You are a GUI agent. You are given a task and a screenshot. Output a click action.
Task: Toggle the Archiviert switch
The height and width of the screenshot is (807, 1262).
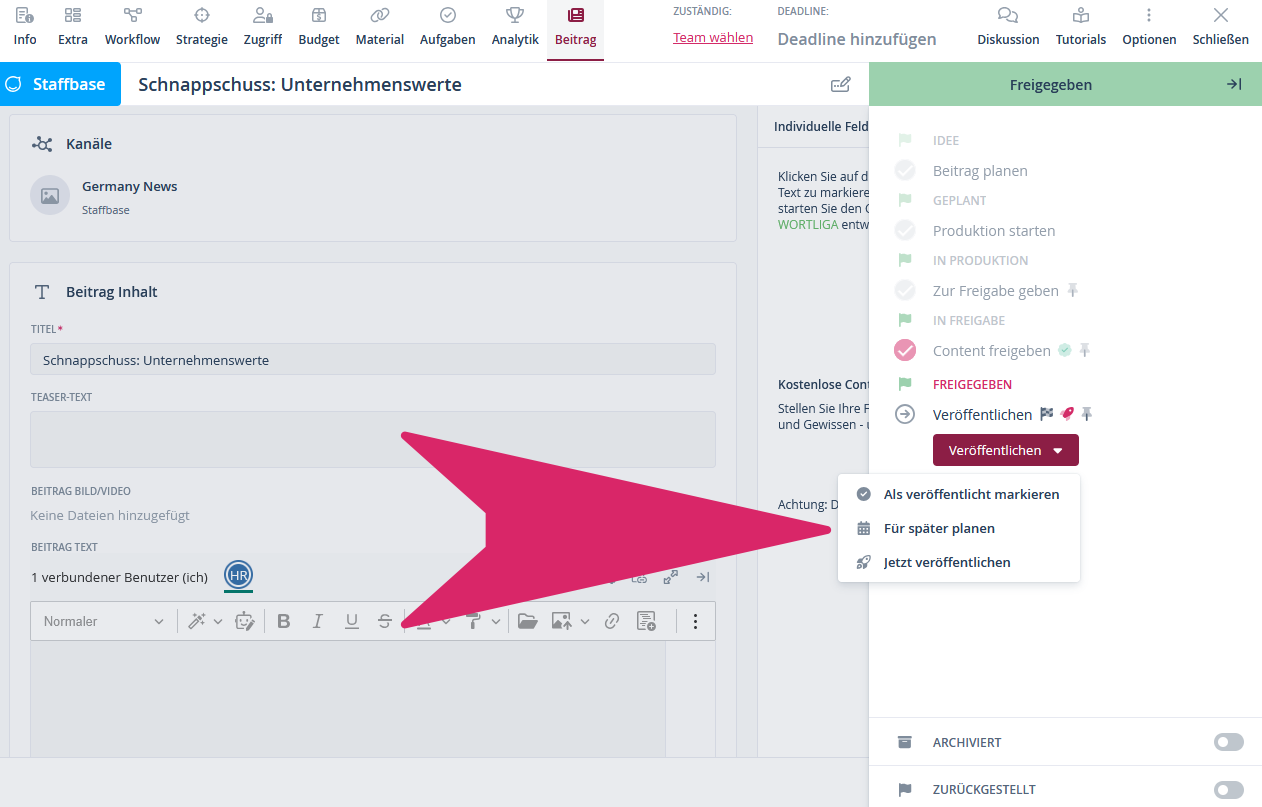(x=1228, y=742)
